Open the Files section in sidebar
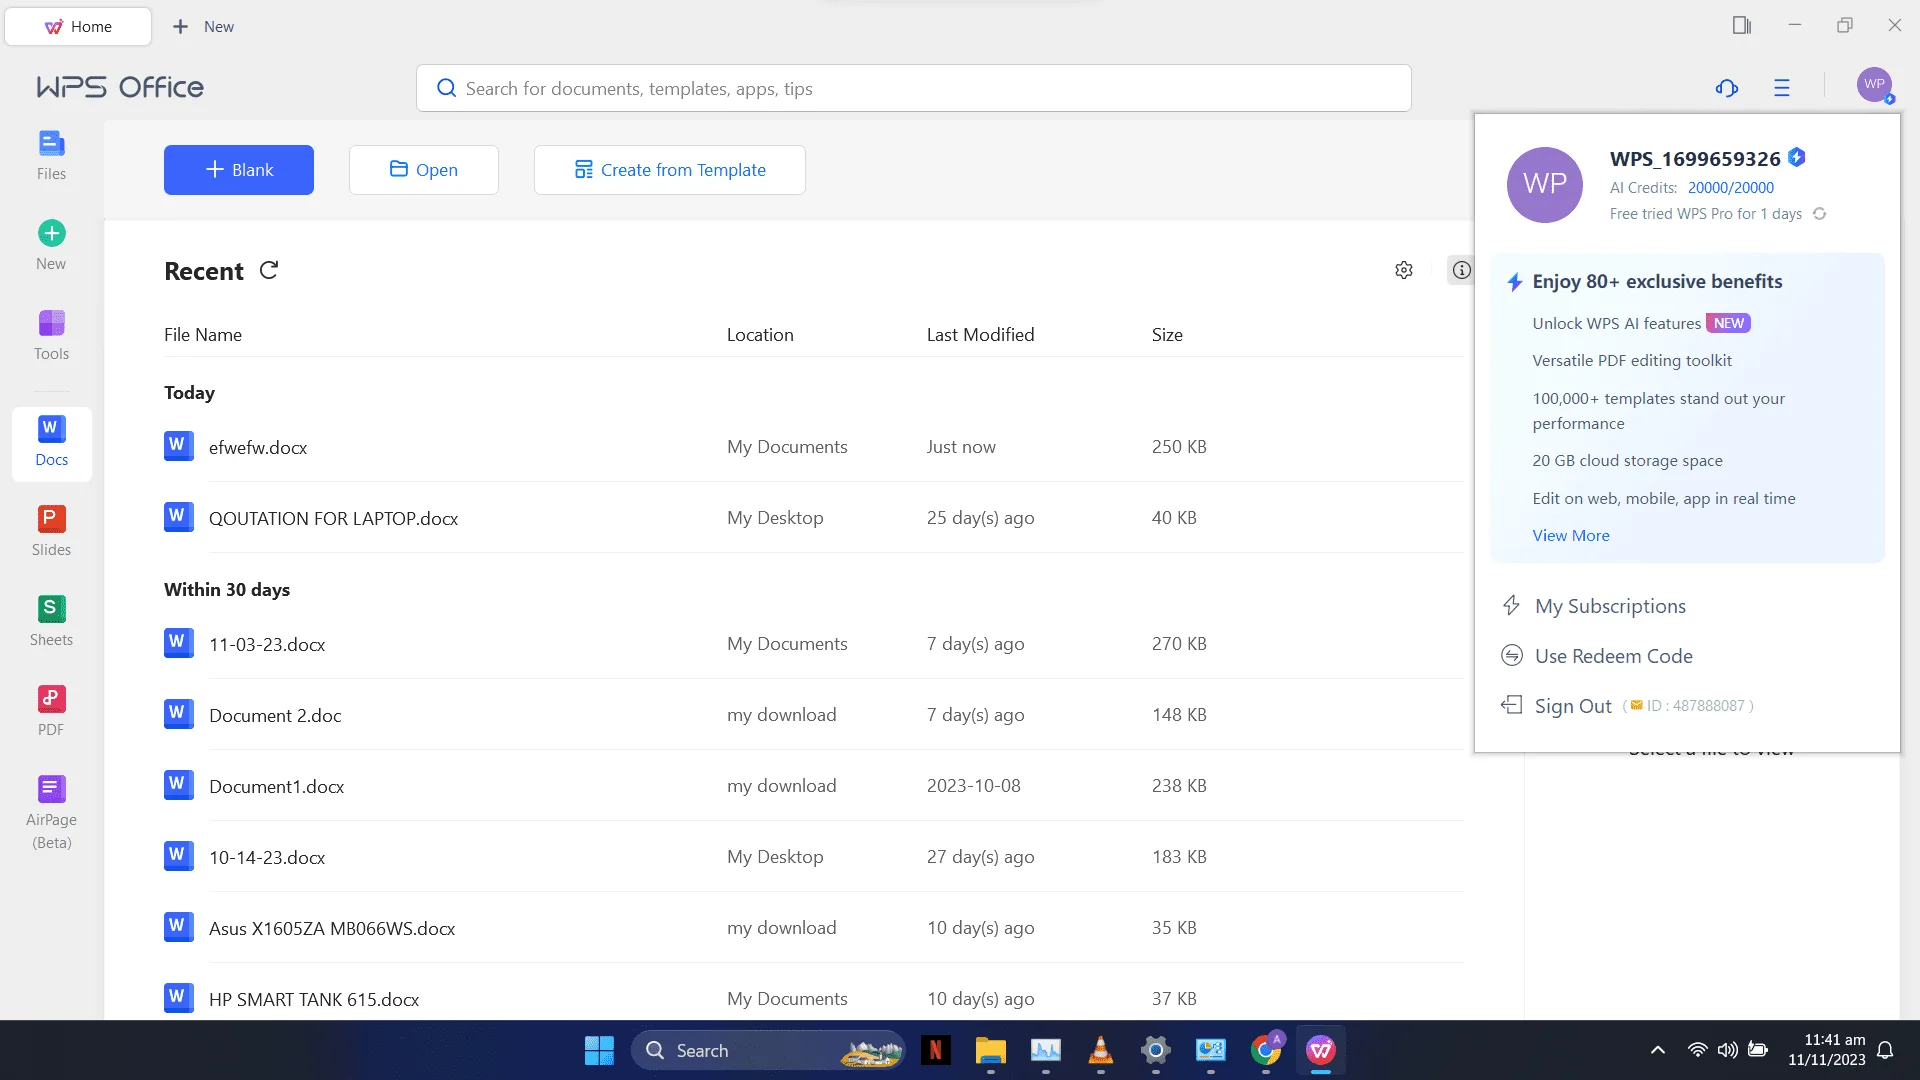Viewport: 1920px width, 1080px height. 51,155
